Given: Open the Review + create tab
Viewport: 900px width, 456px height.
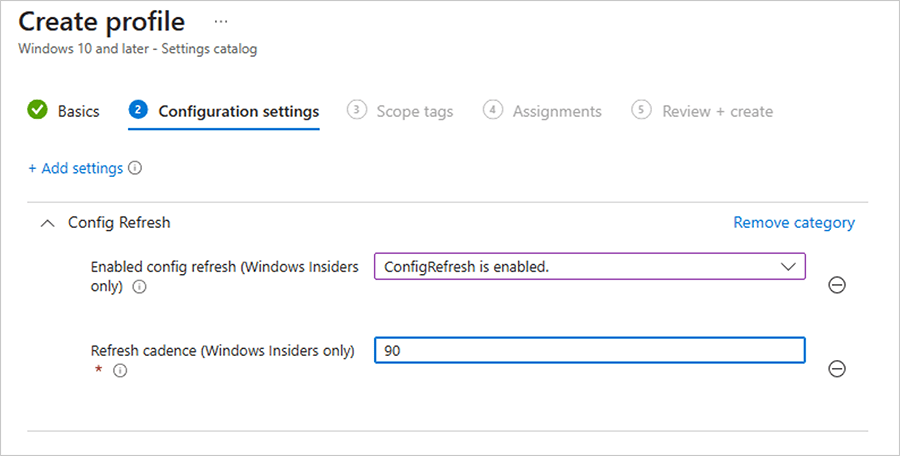Looking at the screenshot, I should [x=717, y=111].
